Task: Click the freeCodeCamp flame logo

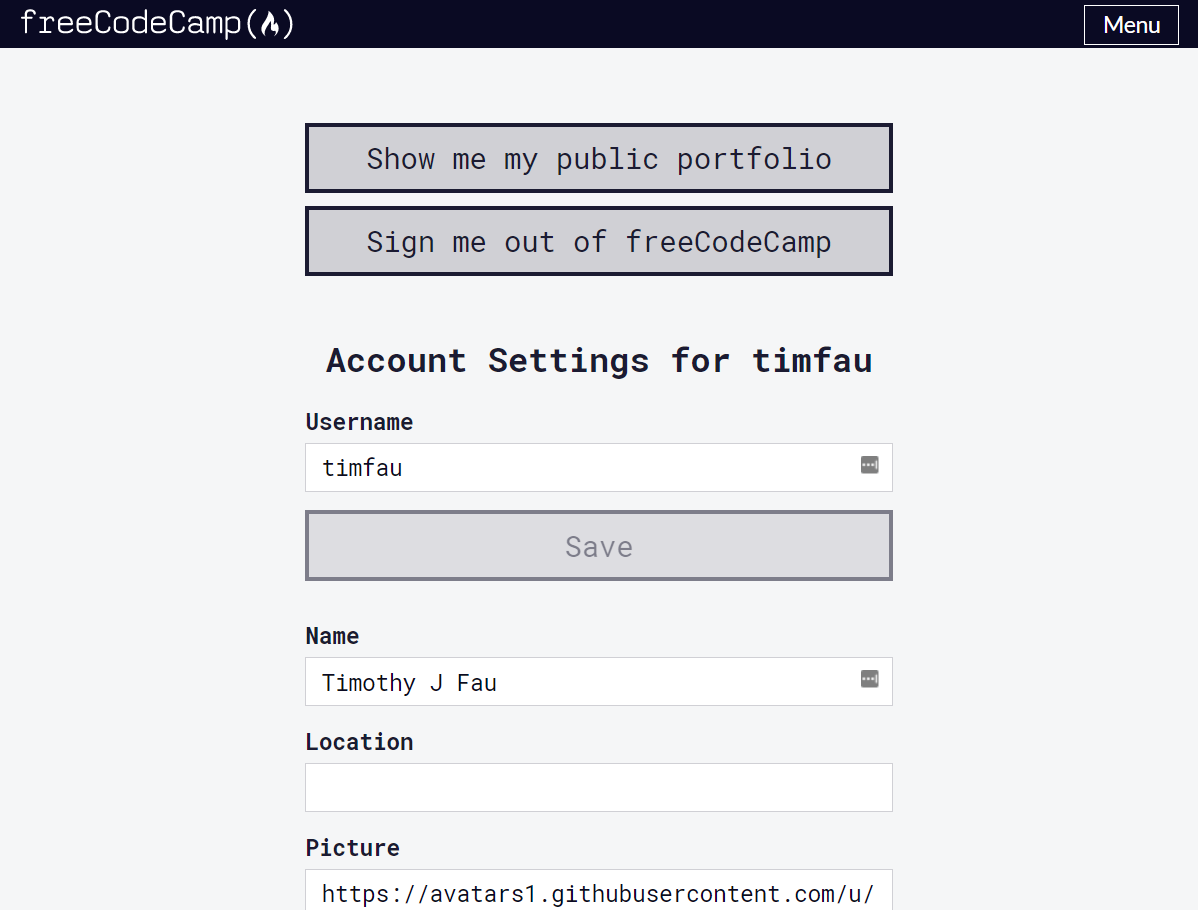Action: (x=272, y=22)
